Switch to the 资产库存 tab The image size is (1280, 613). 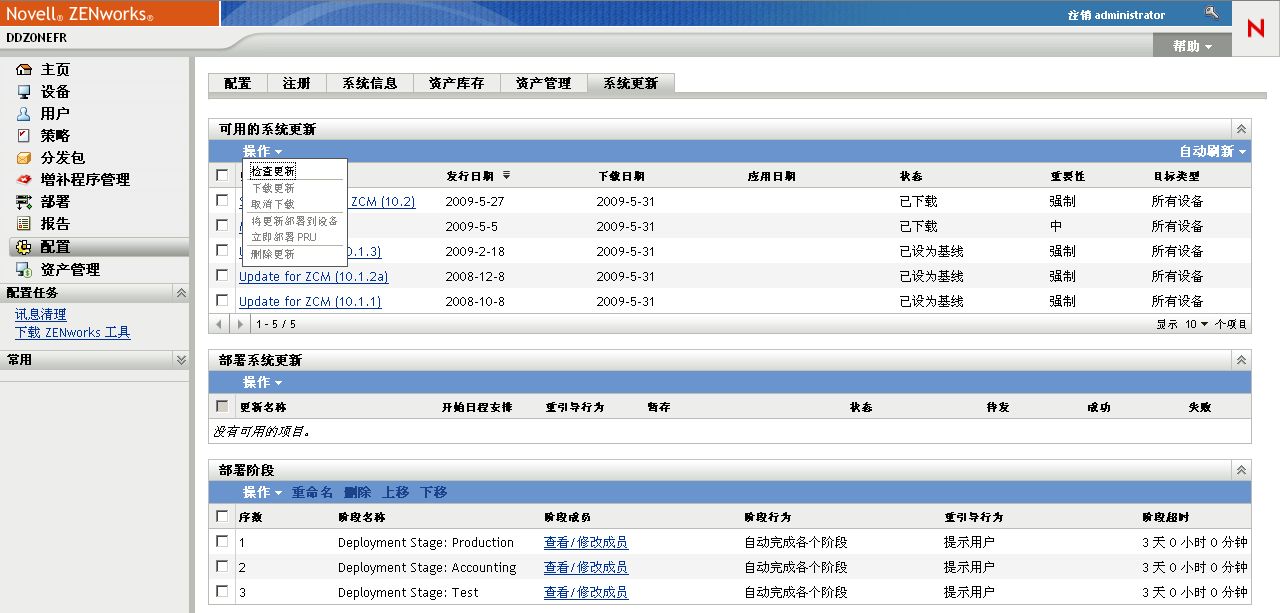(x=457, y=84)
